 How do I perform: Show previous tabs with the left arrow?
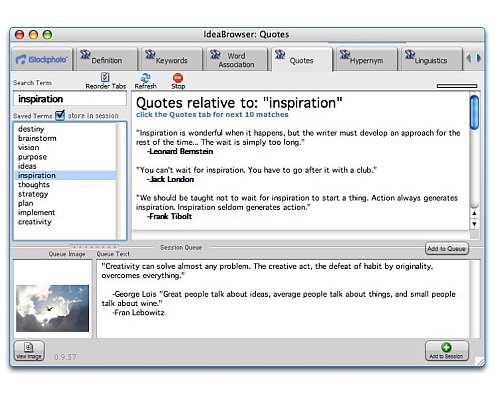click(468, 58)
